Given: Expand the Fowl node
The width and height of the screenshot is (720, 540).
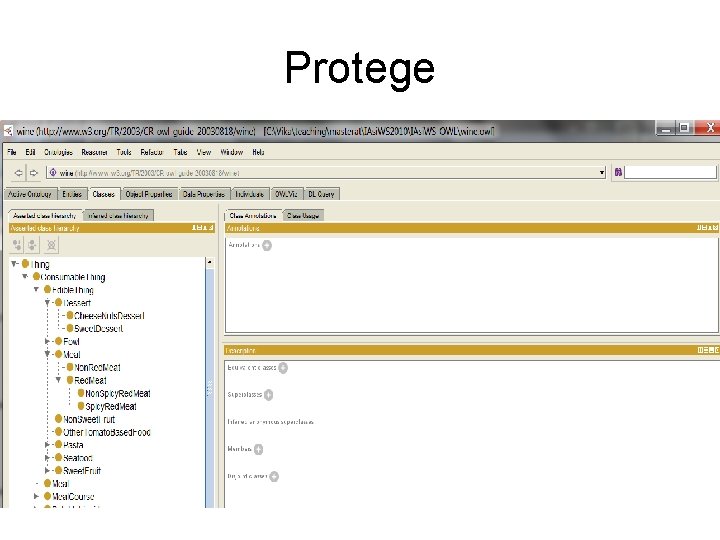Looking at the screenshot, I should pyautogui.click(x=47, y=341).
